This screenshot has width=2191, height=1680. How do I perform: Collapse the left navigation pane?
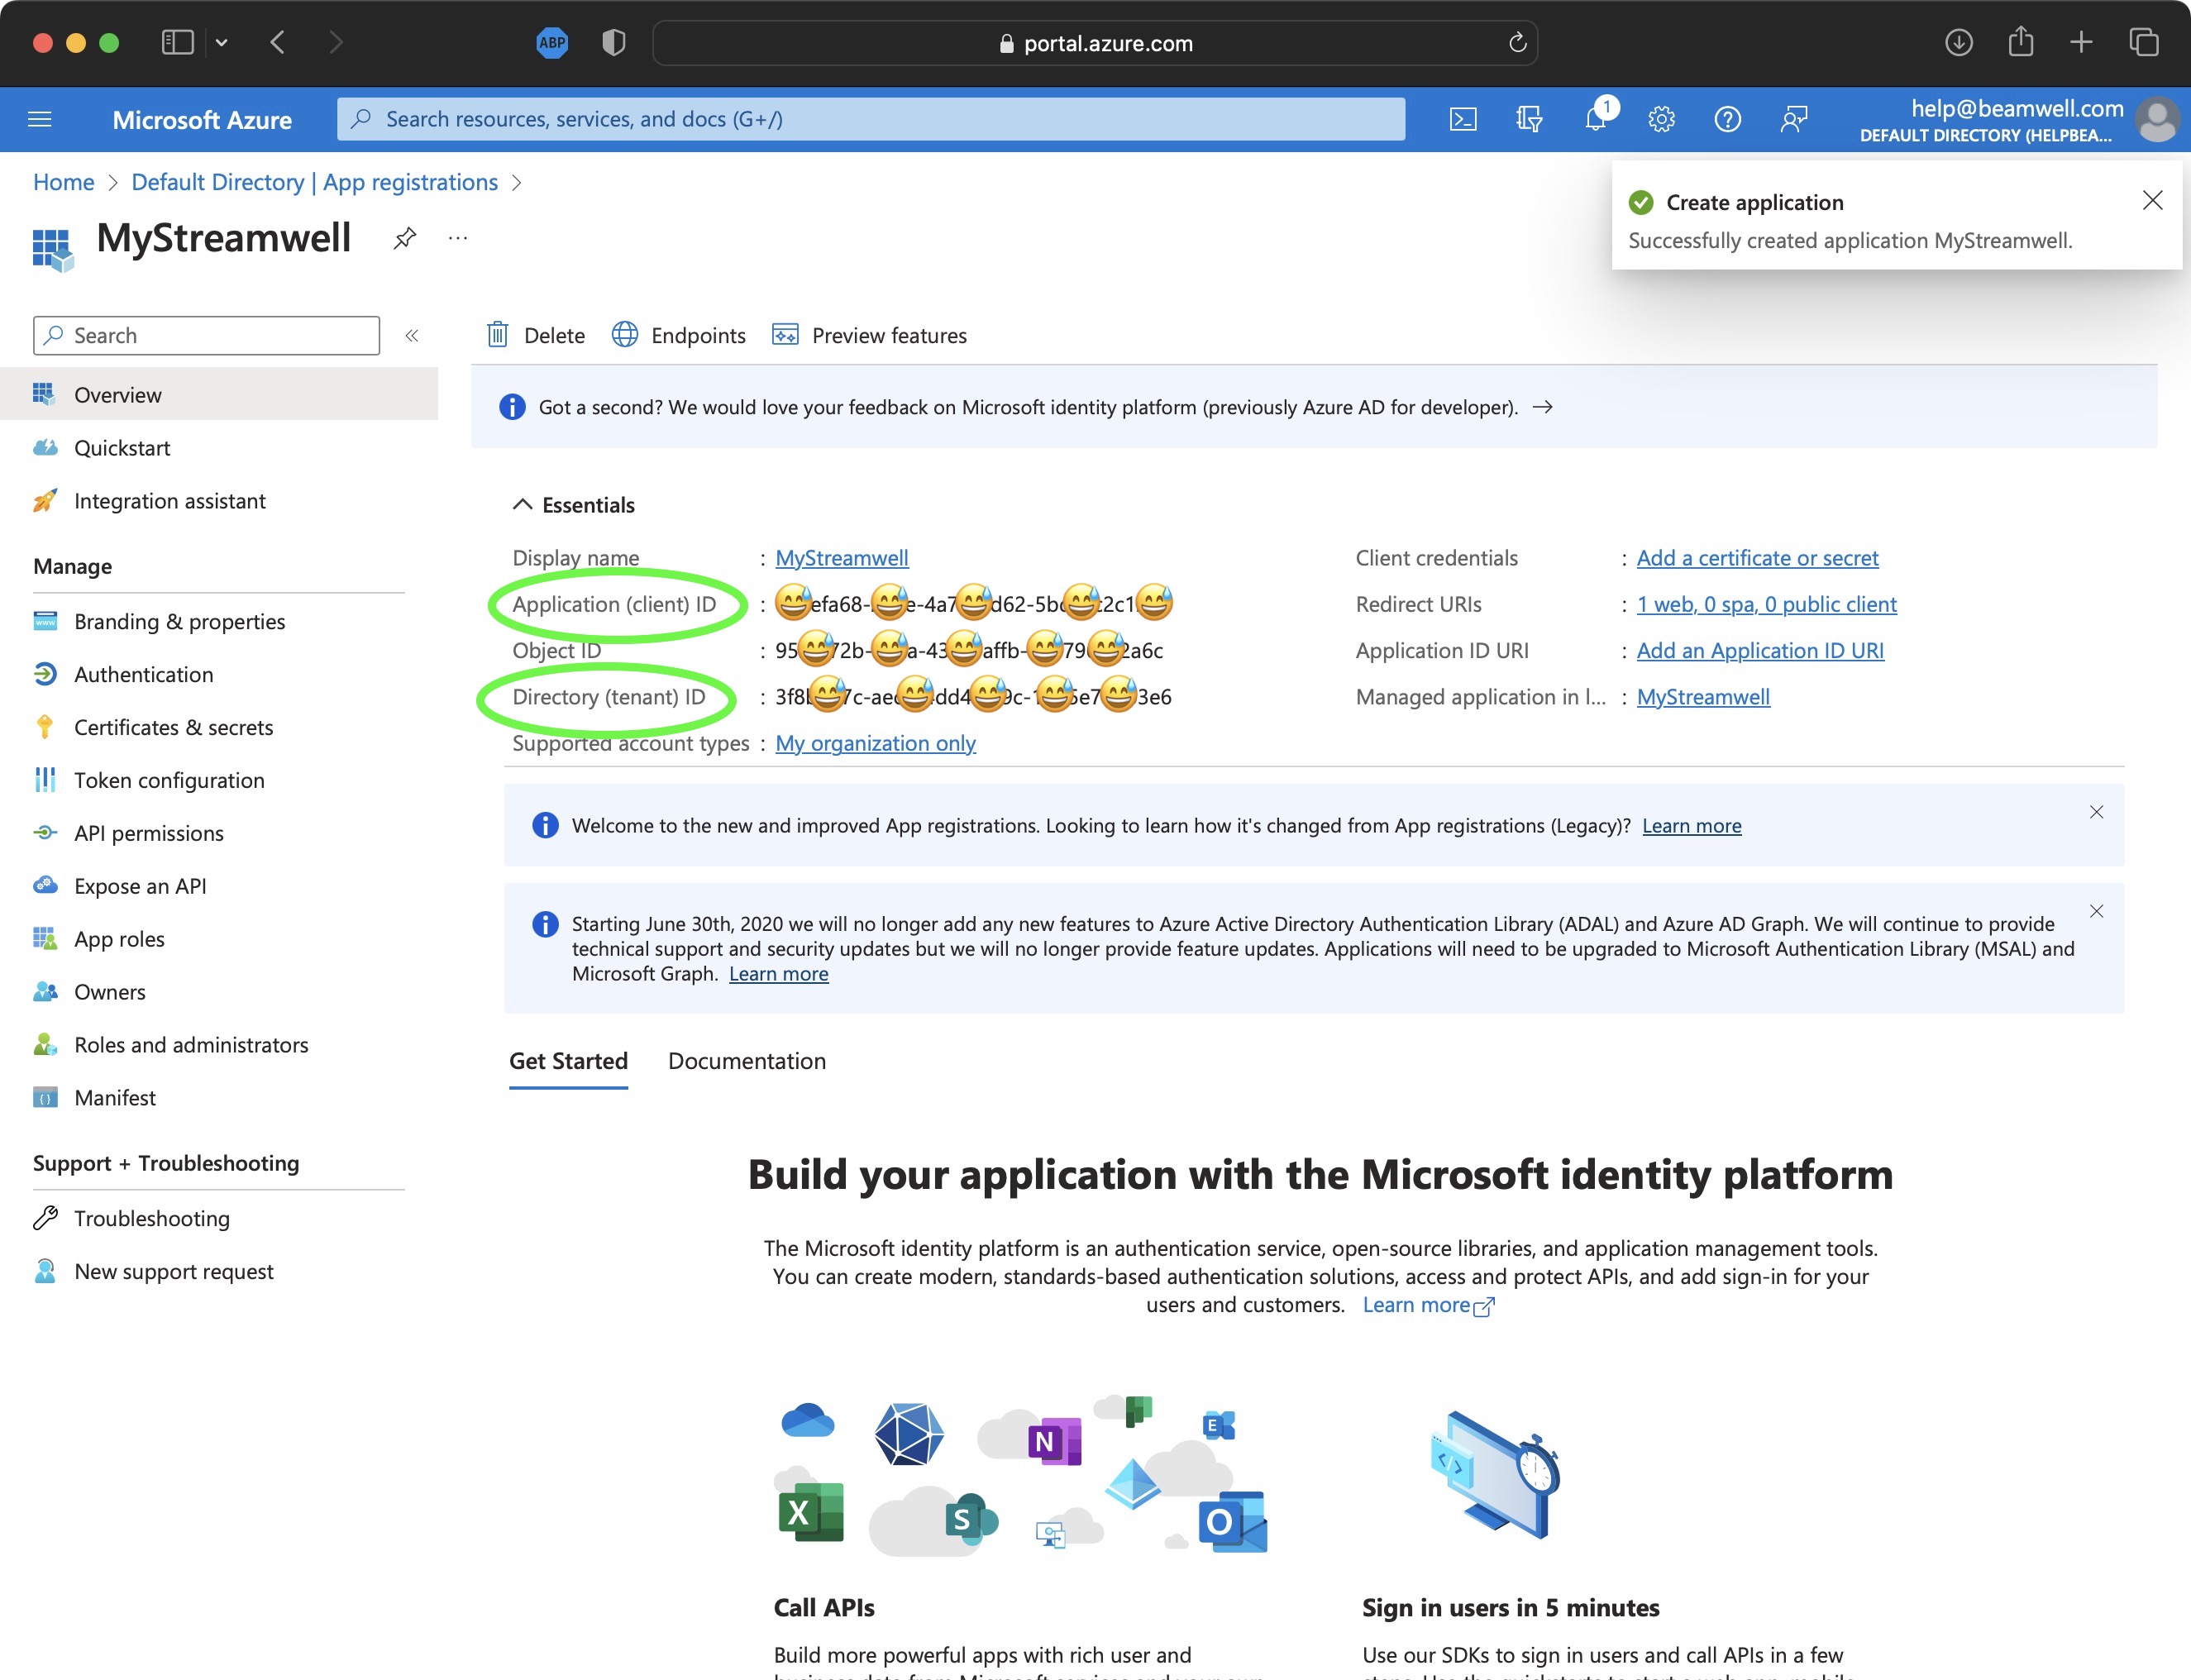tap(411, 336)
